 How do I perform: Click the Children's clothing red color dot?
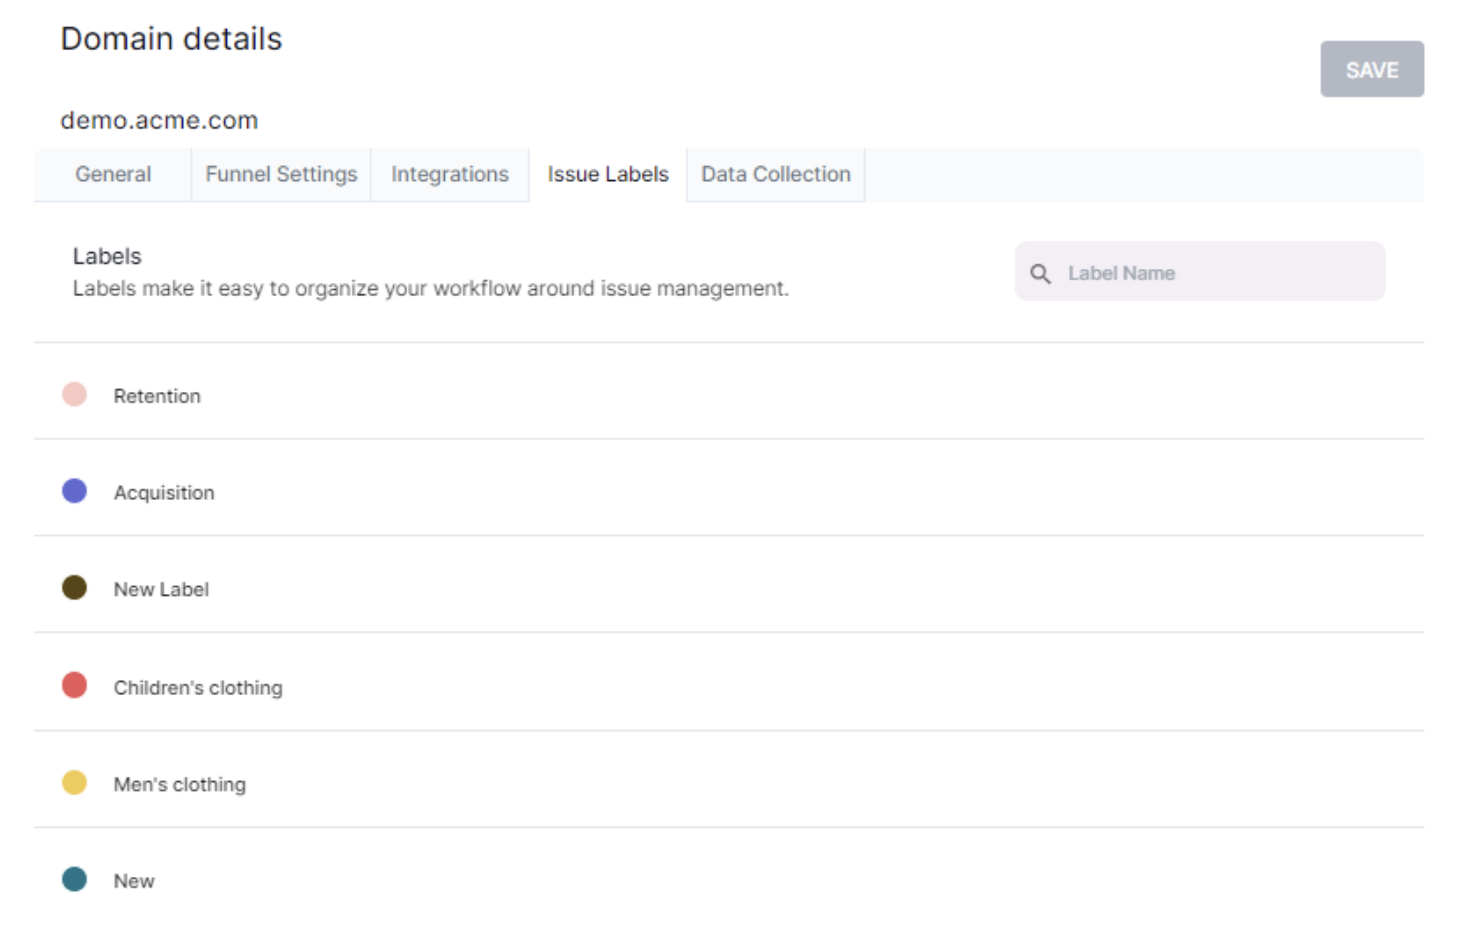74,685
